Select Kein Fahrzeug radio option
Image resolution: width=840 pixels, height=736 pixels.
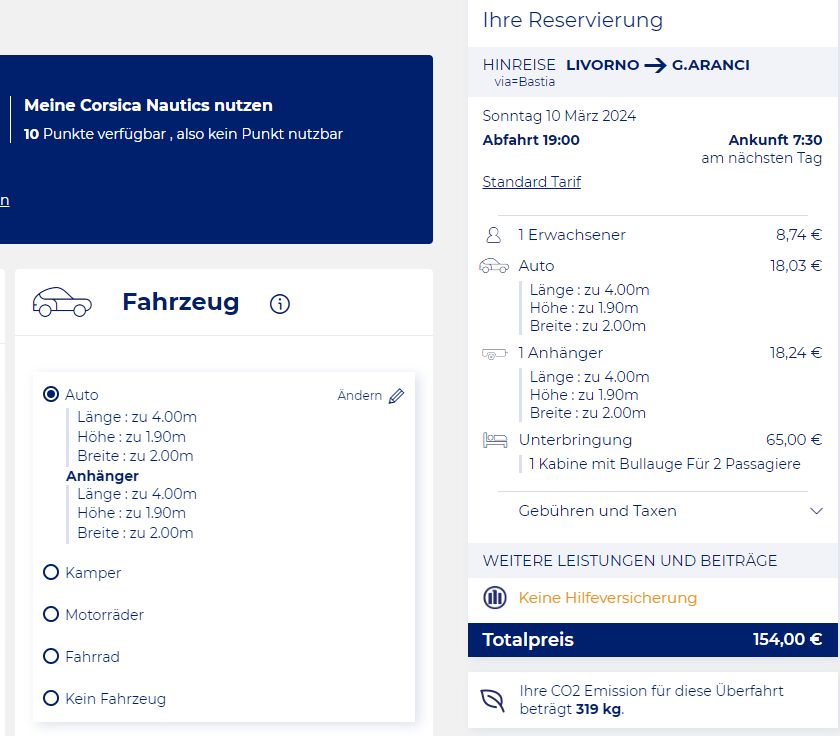pos(51,698)
